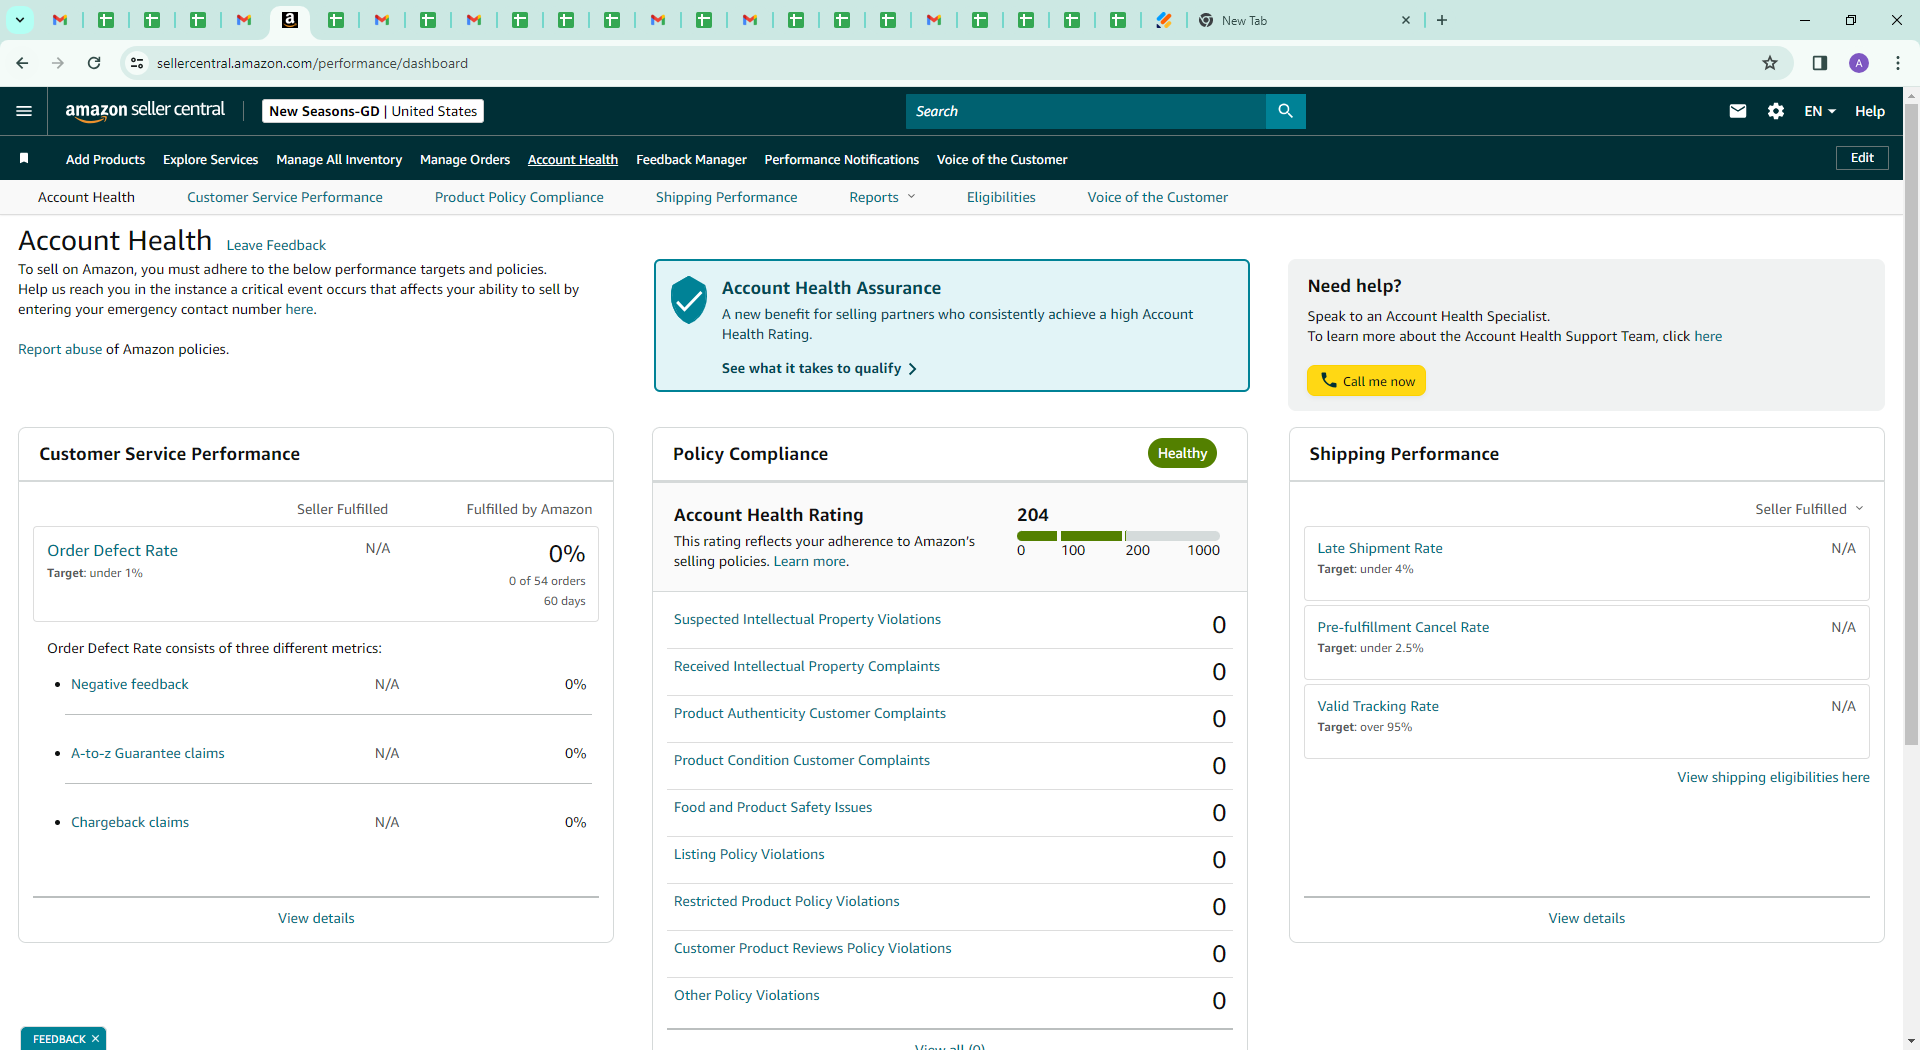Viewport: 1920px width, 1050px height.
Task: Open the hamburger navigation menu
Action: click(x=24, y=111)
